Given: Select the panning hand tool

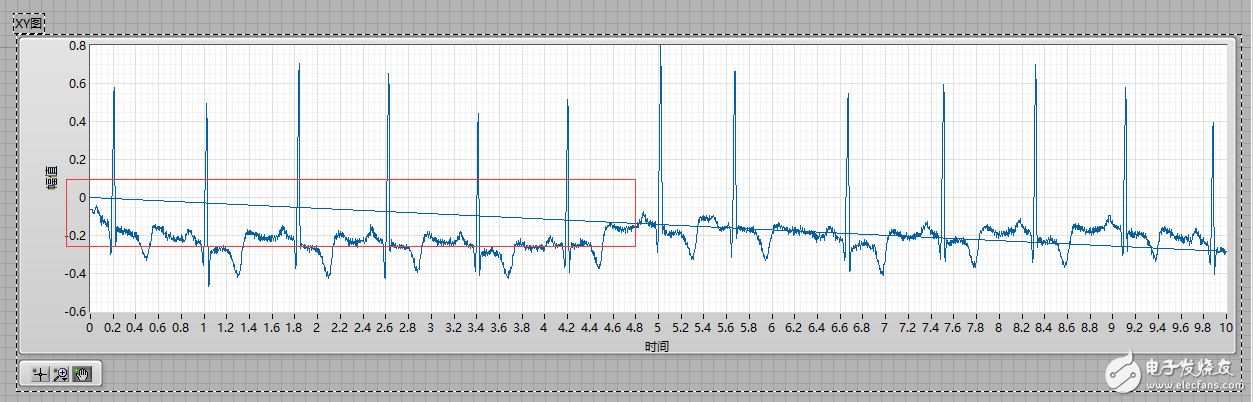Looking at the screenshot, I should pyautogui.click(x=81, y=374).
